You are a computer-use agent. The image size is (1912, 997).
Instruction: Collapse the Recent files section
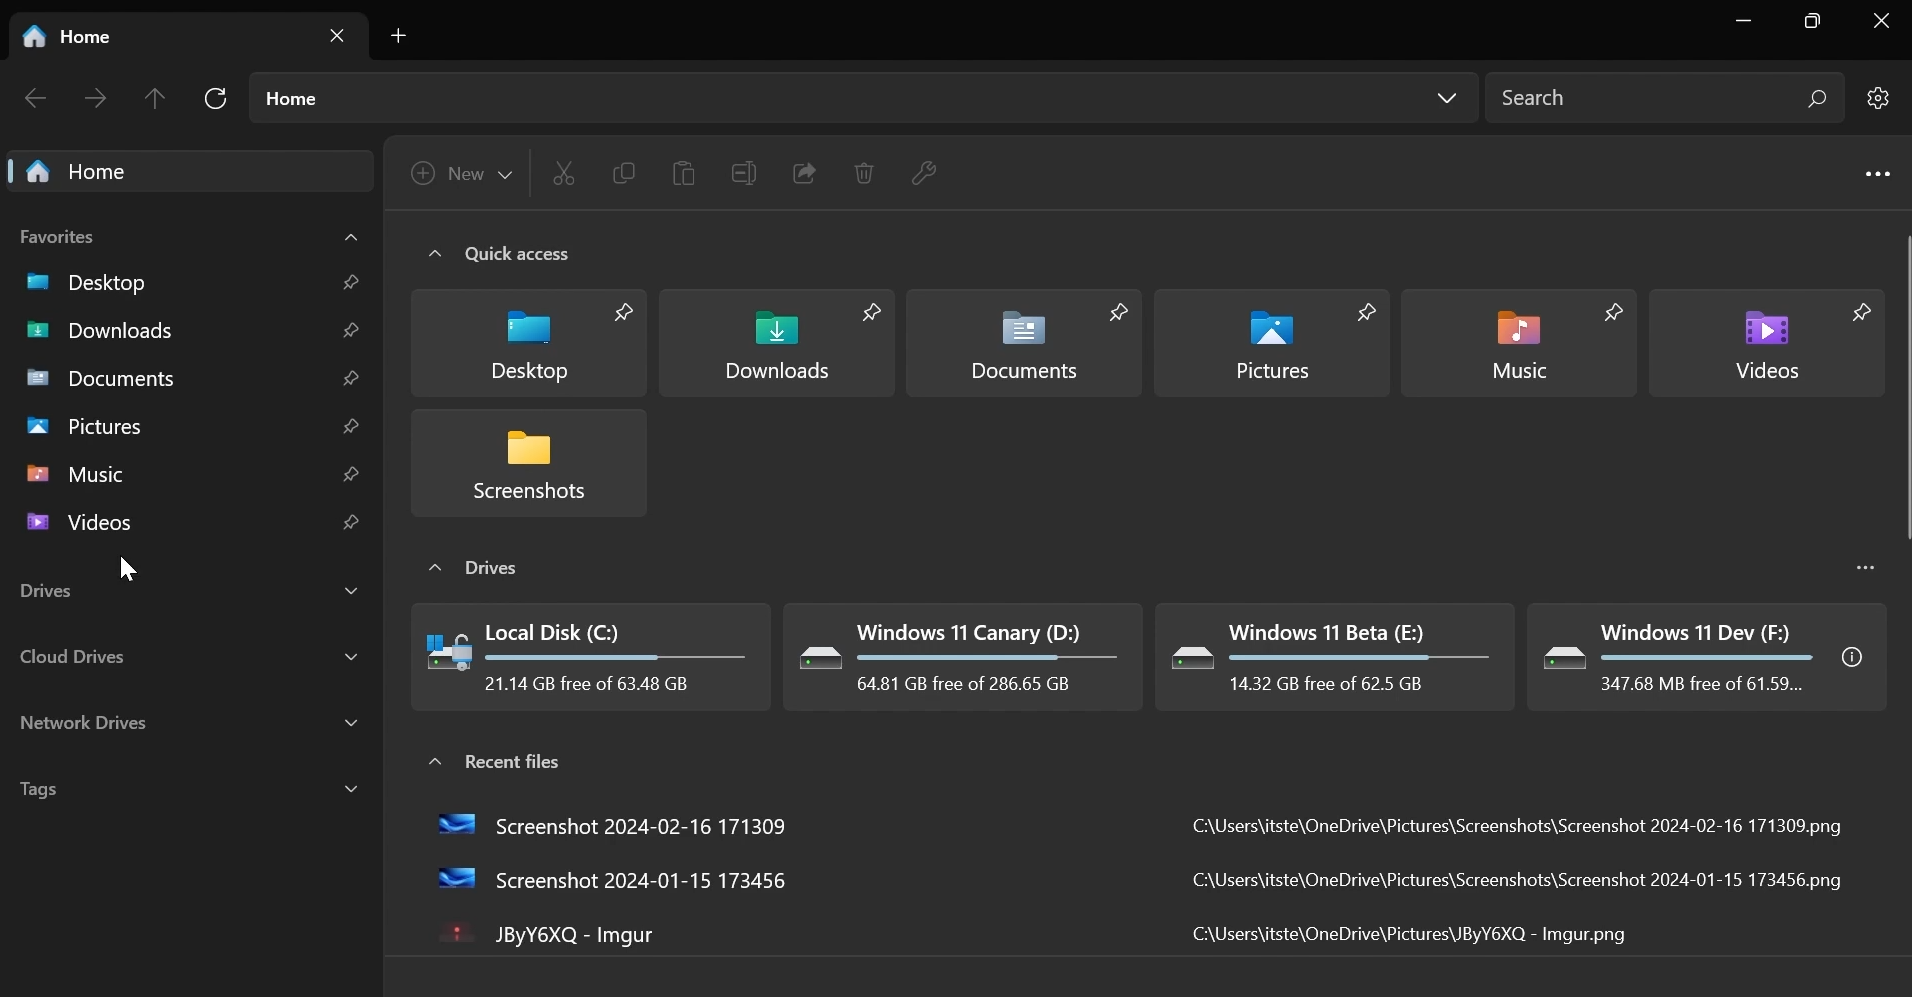click(436, 762)
